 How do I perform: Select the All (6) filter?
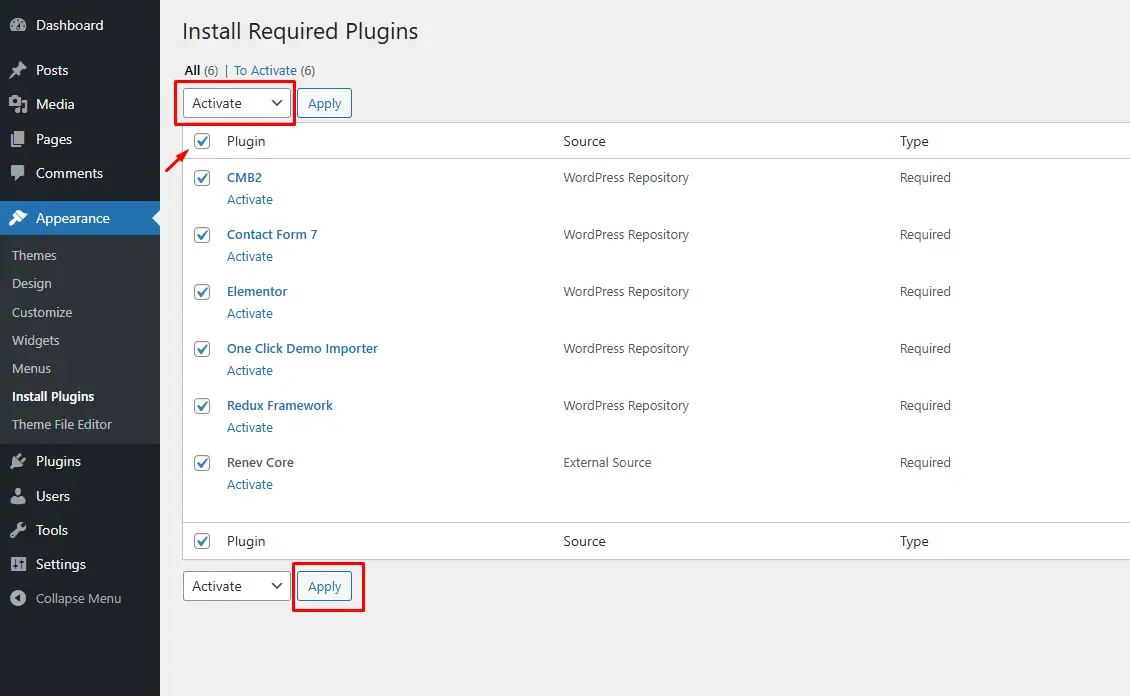coord(201,71)
